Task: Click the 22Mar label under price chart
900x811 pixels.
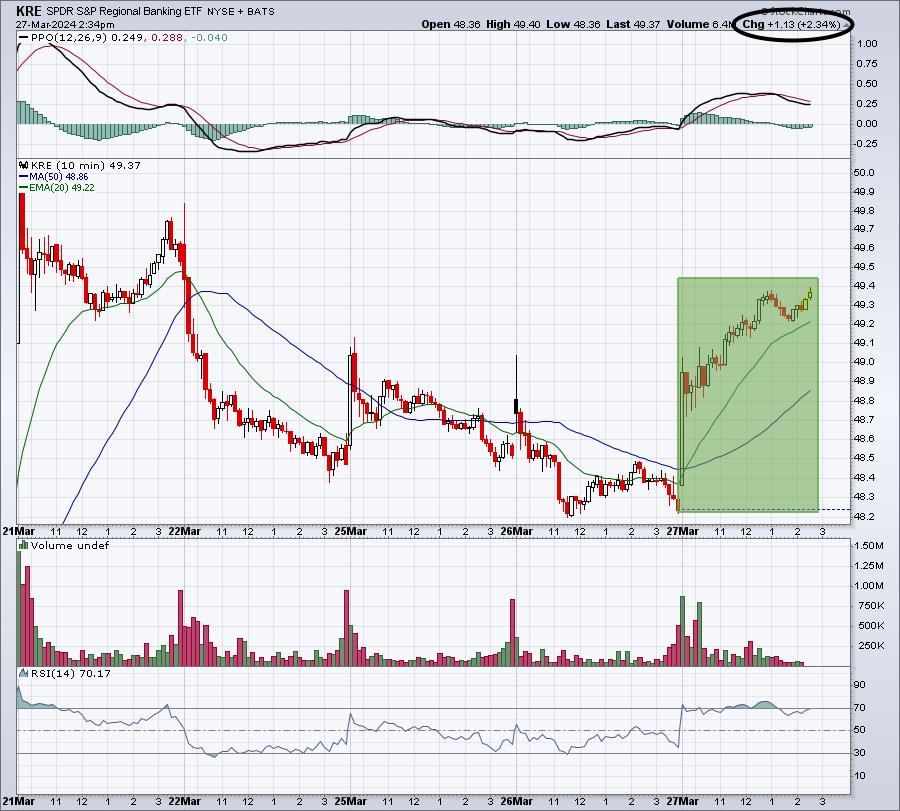Action: point(185,531)
